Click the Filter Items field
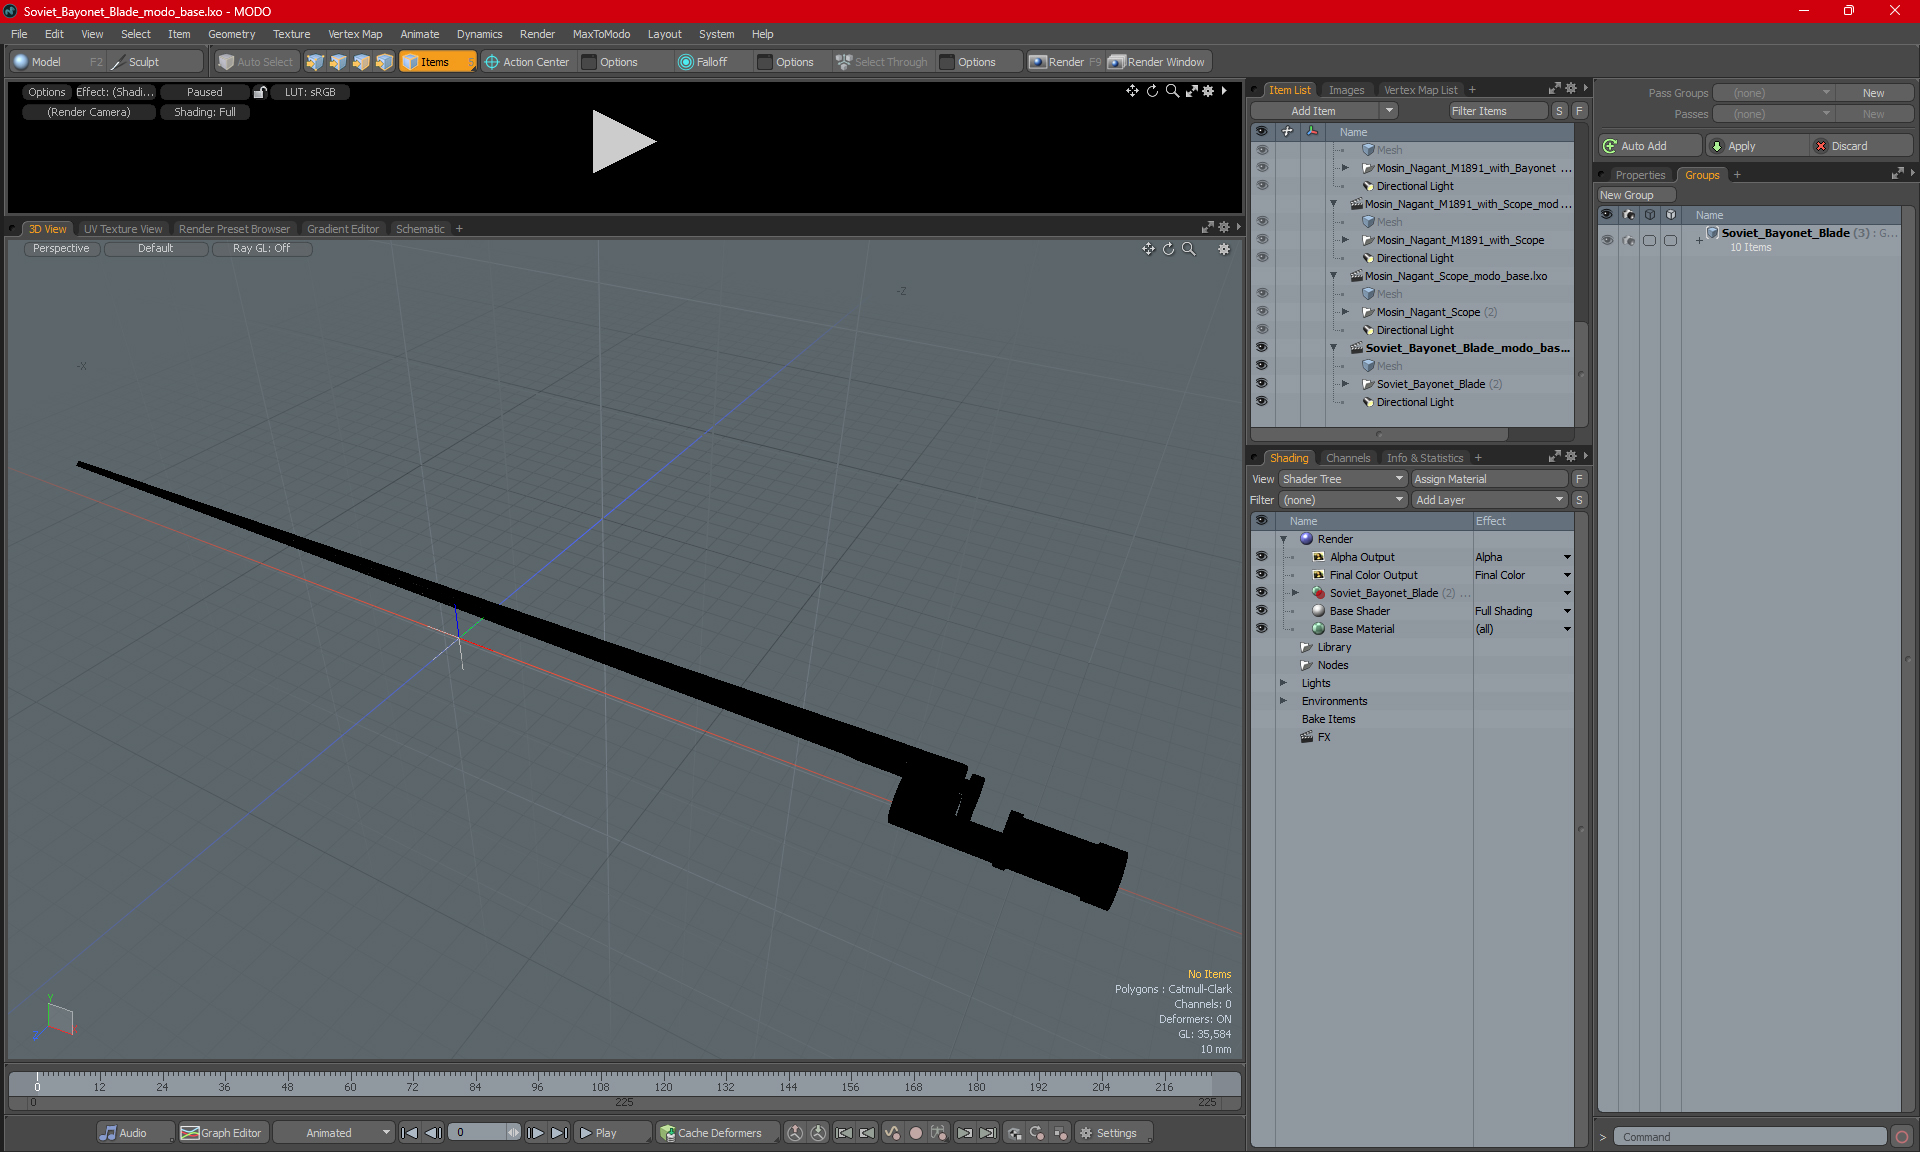The height and width of the screenshot is (1152, 1920). point(1498,111)
